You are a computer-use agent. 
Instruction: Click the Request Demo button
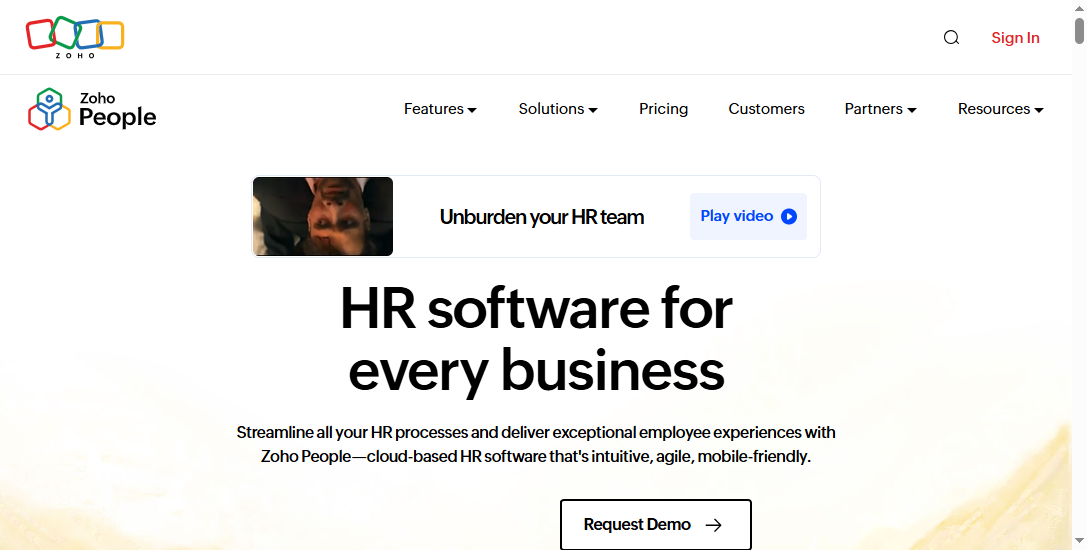[656, 524]
